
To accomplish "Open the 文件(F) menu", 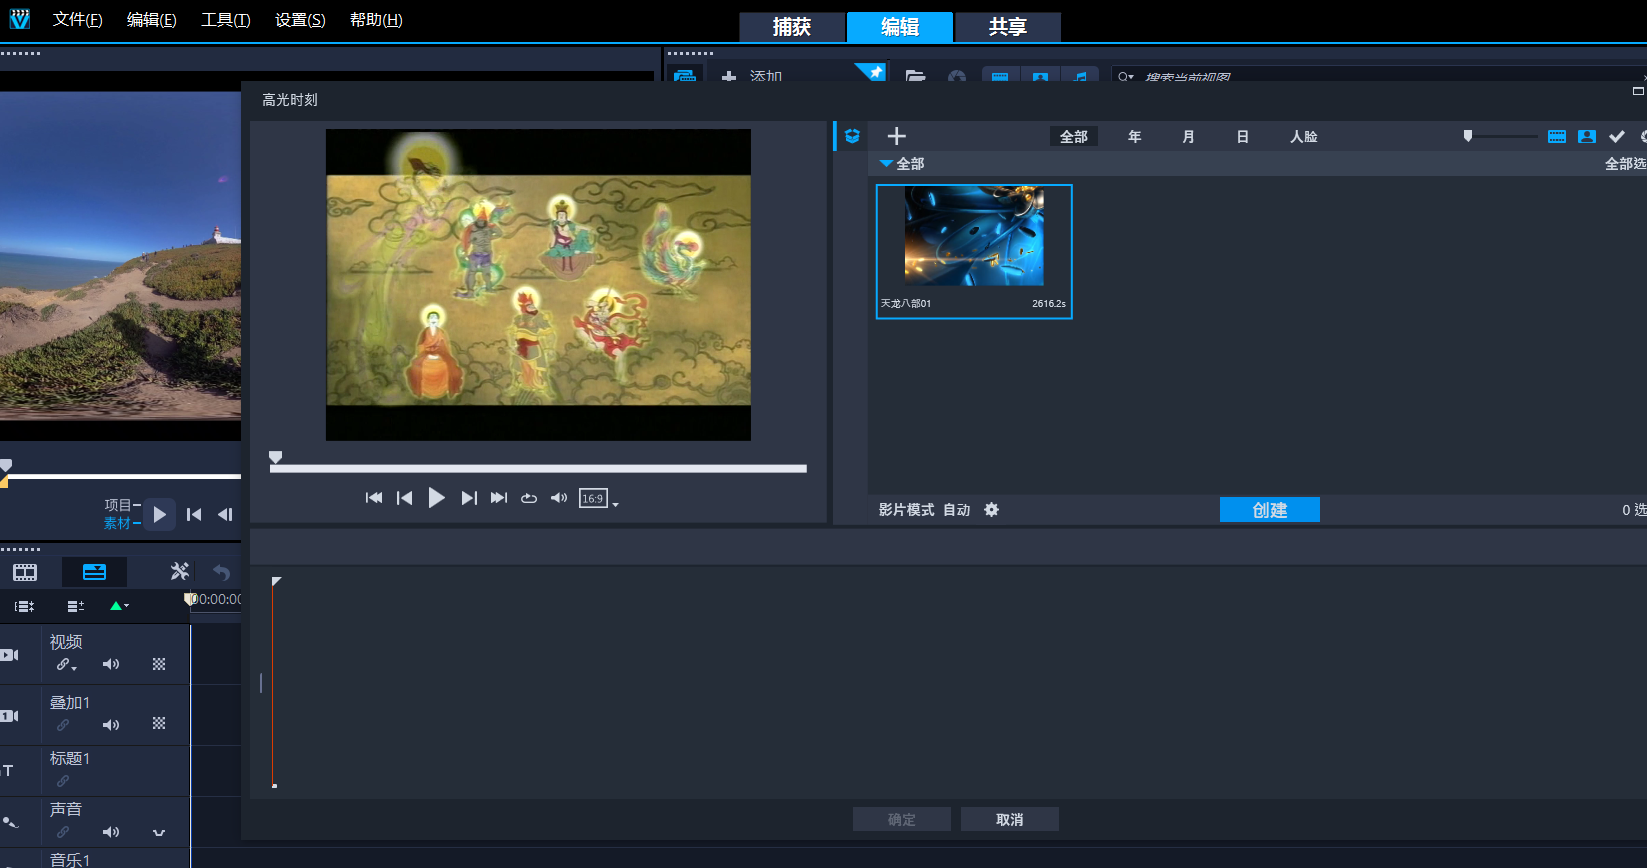I will point(77,20).
